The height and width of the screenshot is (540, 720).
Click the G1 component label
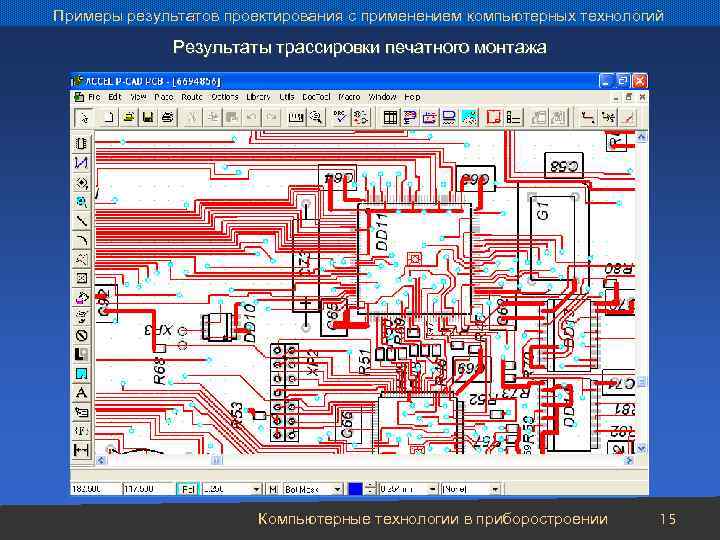pos(542,209)
